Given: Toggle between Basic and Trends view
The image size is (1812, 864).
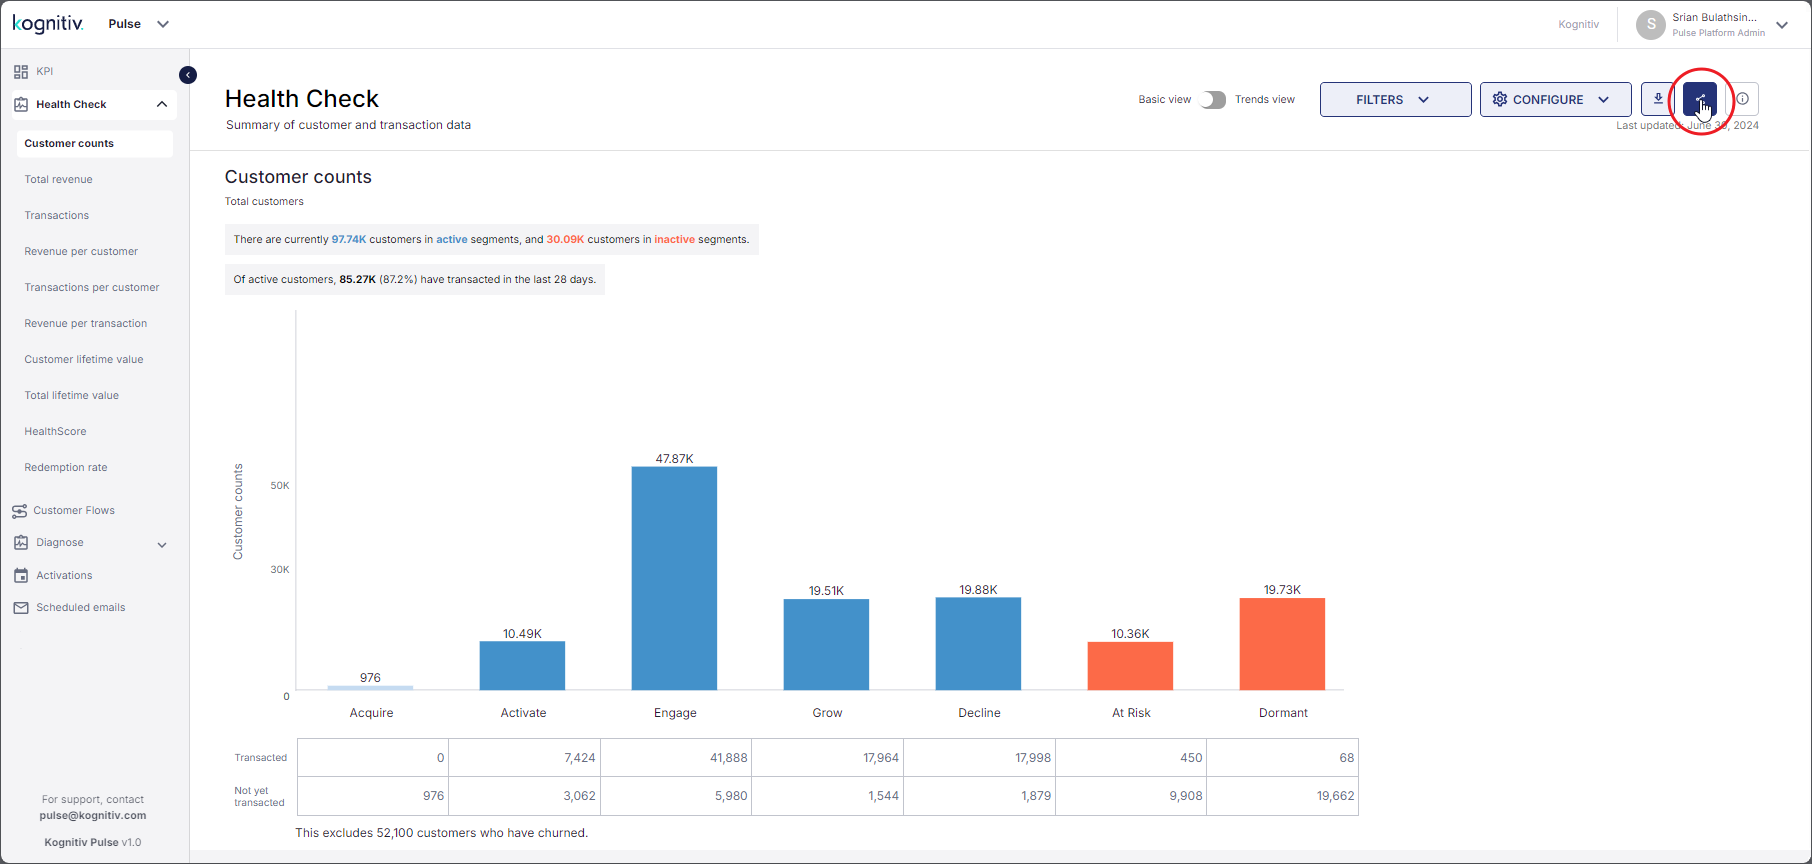Looking at the screenshot, I should [1213, 100].
